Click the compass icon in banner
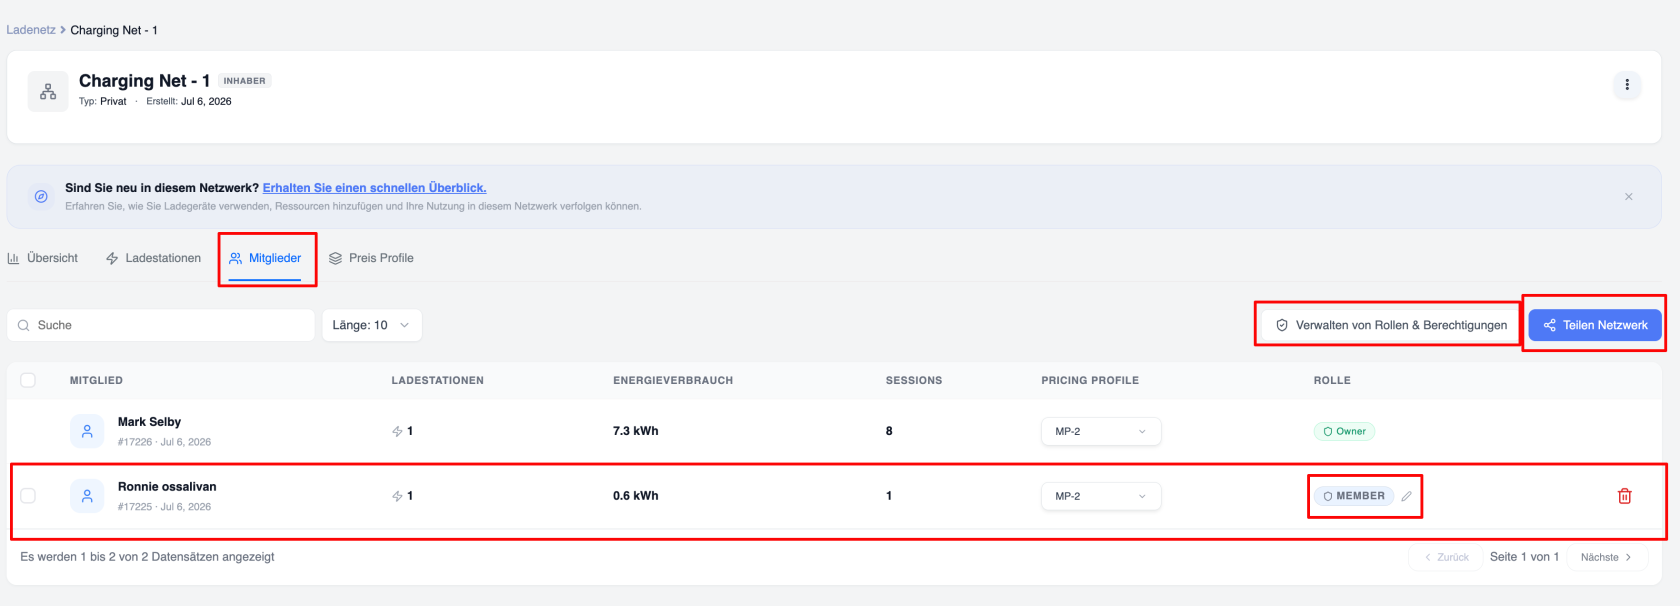The height and width of the screenshot is (606, 1680). click(41, 196)
